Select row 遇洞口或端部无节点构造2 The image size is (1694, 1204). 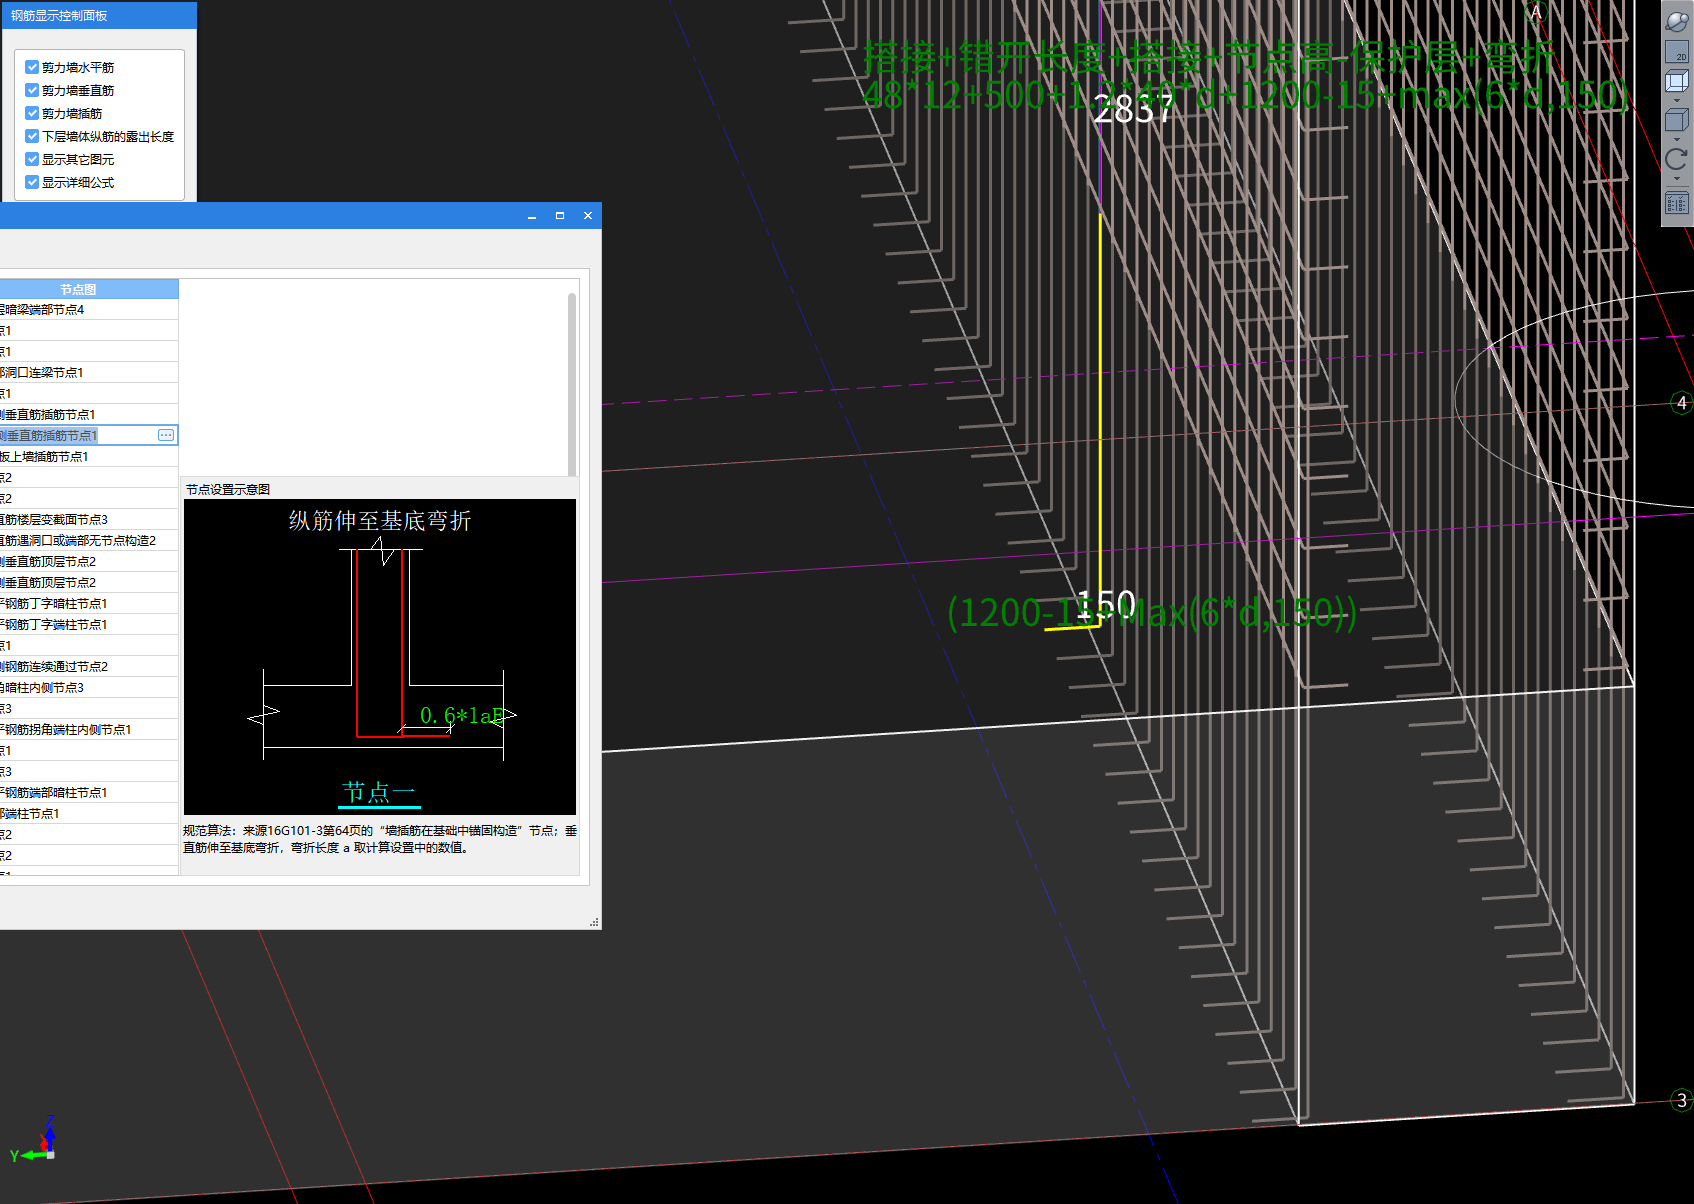coord(89,541)
